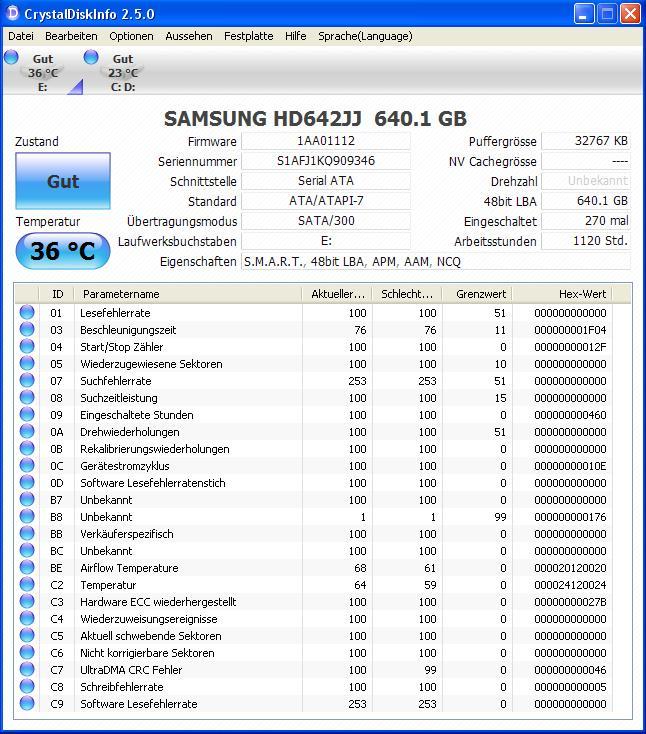Click hex value 000000001F04
Screen dimensions: 646x734
click(x=570, y=330)
